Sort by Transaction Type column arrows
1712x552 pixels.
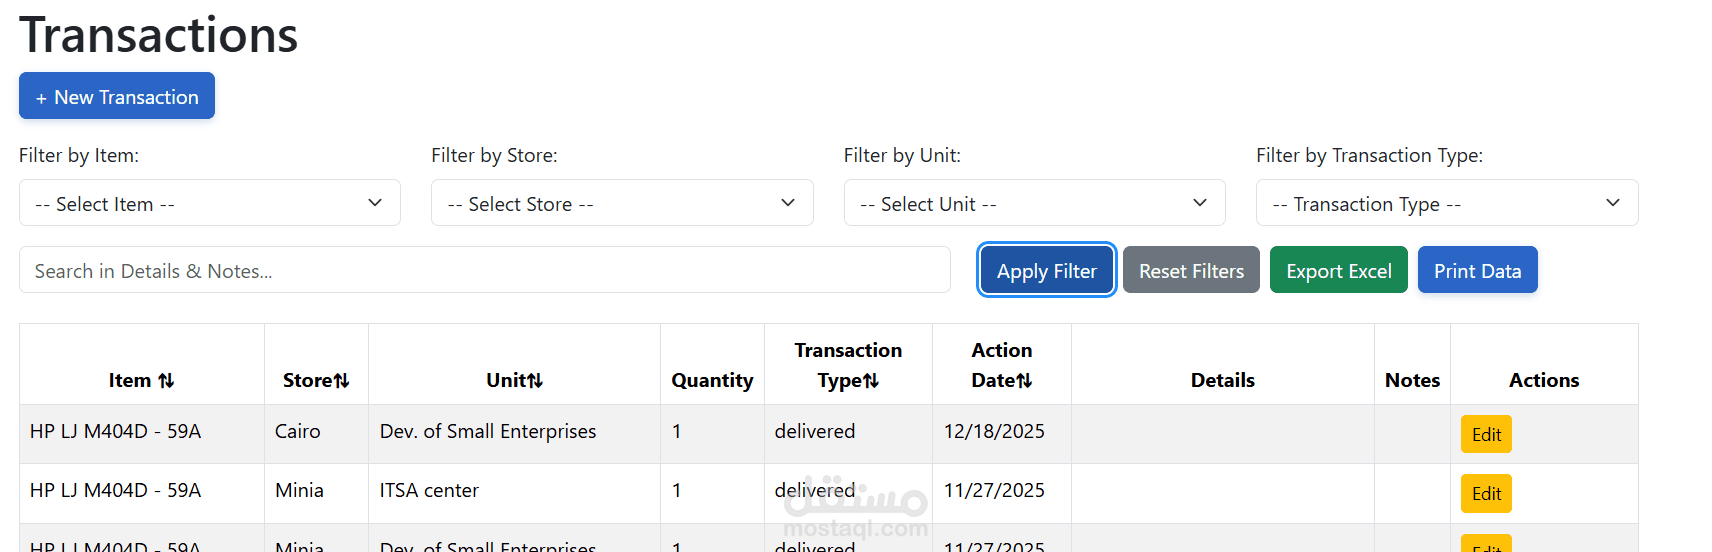click(871, 381)
